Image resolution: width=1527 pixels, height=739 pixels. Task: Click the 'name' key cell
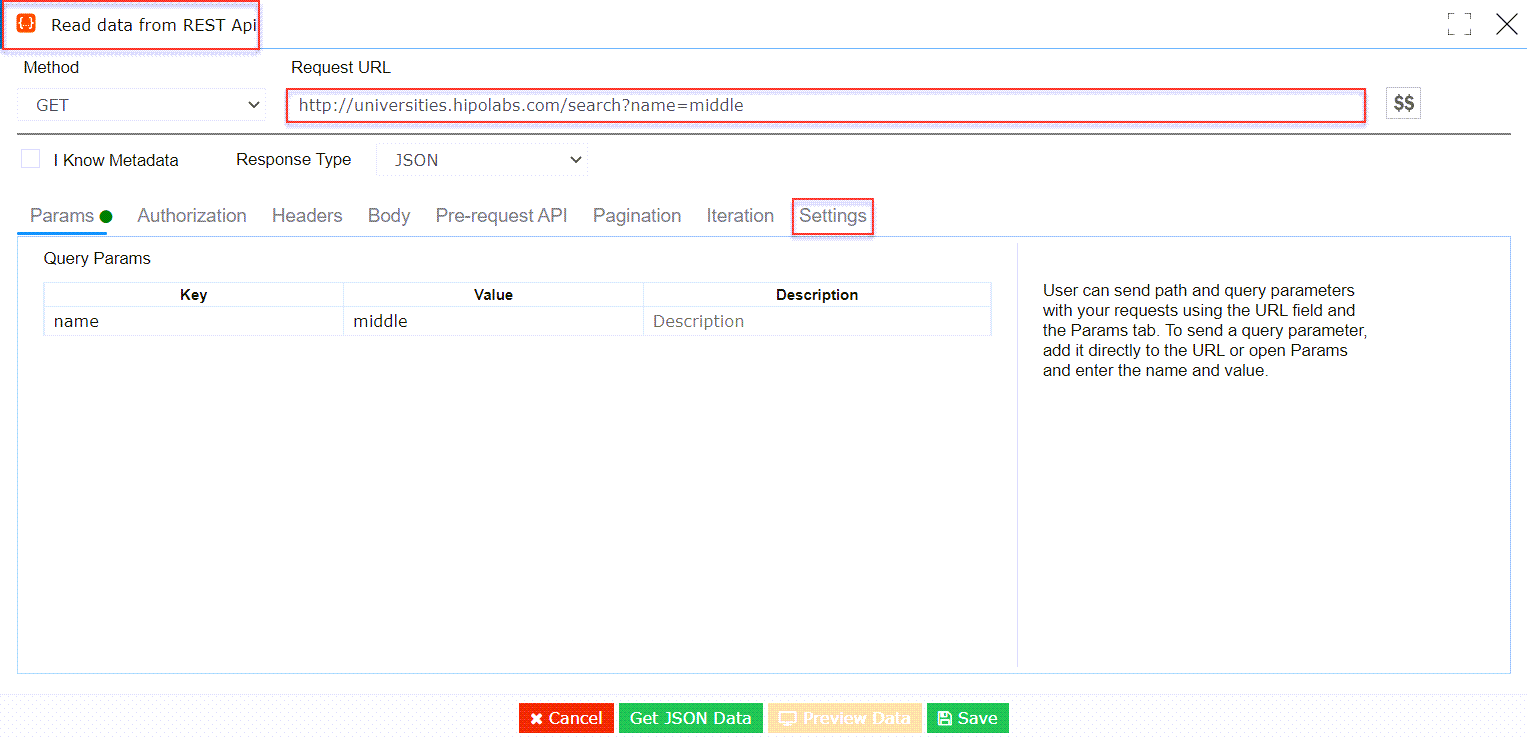pos(194,321)
